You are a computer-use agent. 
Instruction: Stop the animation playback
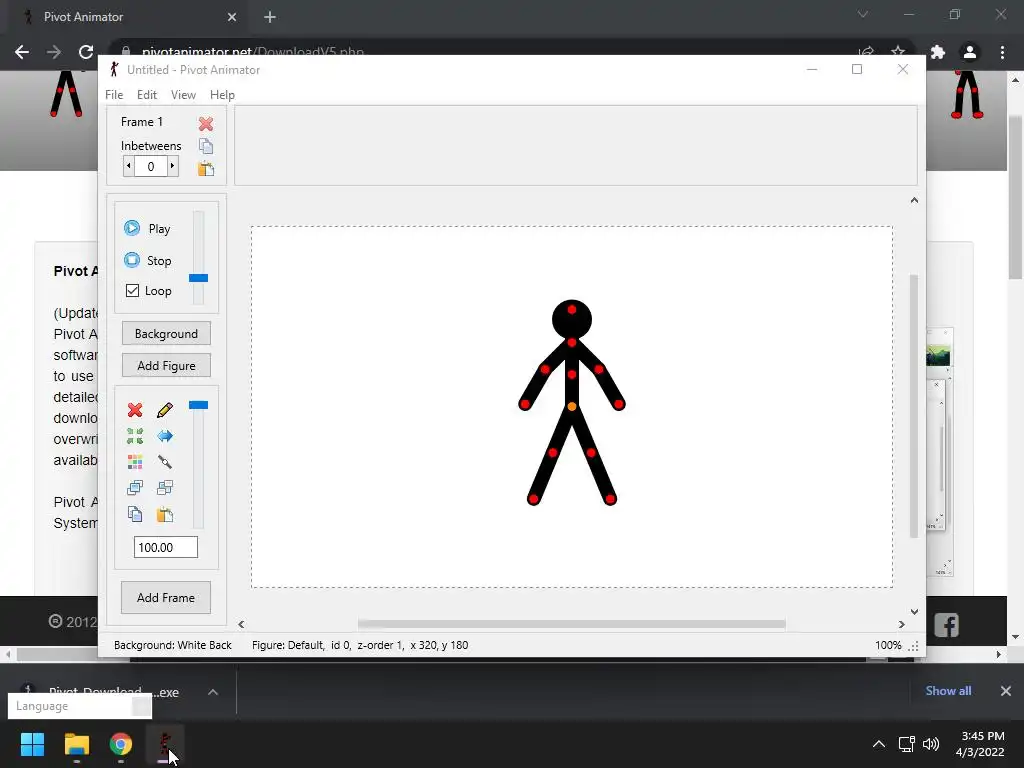pos(148,261)
